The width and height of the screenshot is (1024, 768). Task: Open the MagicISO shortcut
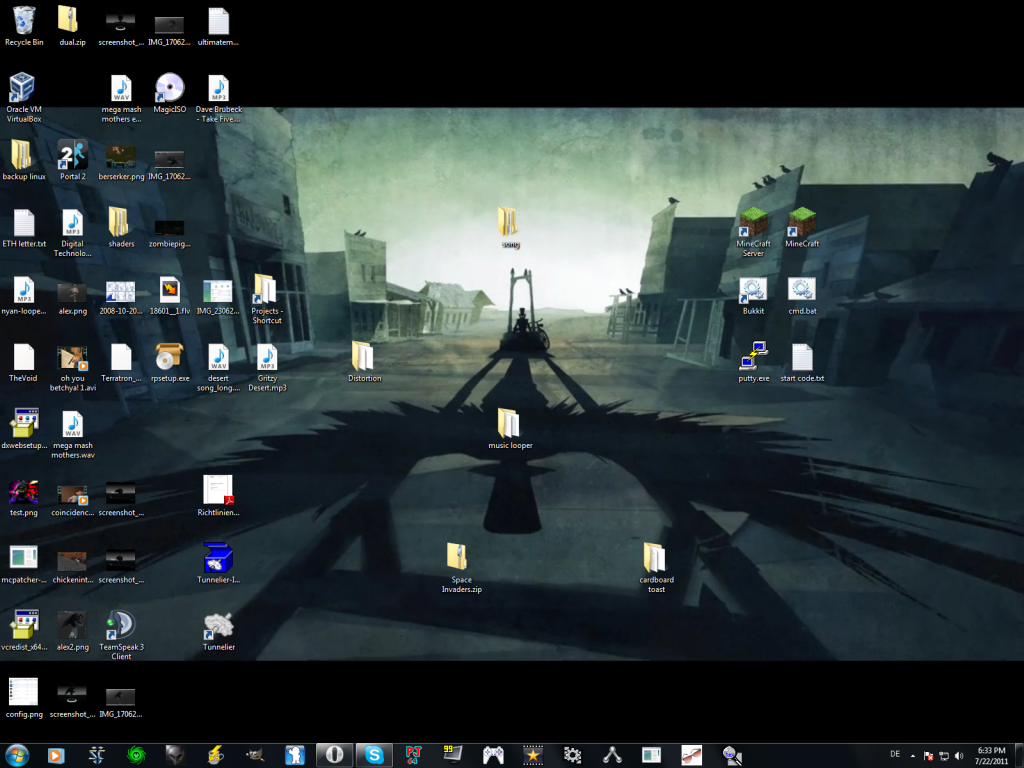click(170, 93)
